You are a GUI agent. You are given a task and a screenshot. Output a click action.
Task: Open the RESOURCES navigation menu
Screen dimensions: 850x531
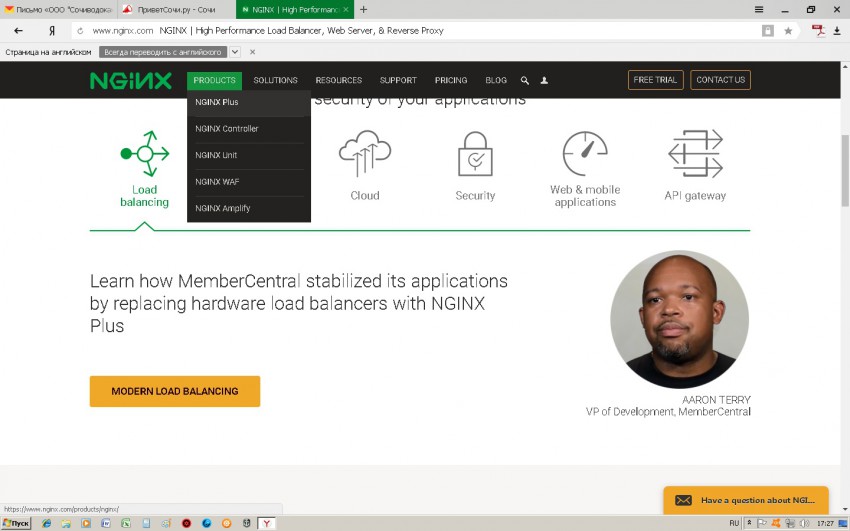coord(338,80)
